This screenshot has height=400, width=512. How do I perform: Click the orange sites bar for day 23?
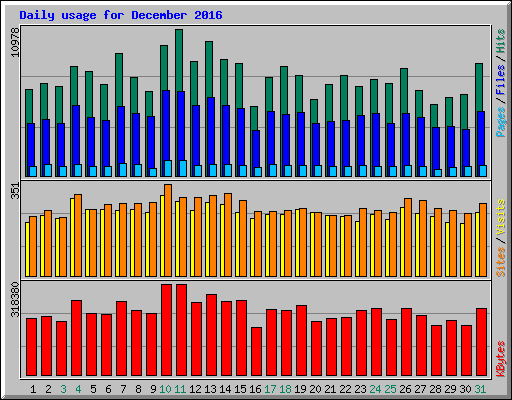363,242
